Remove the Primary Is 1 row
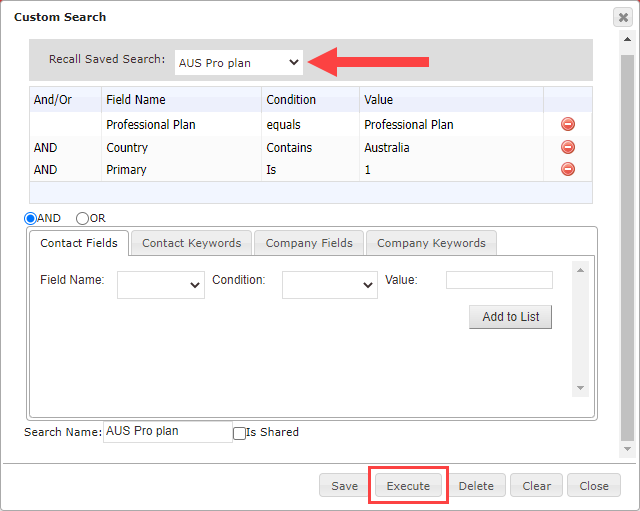The height and width of the screenshot is (511, 640). (567, 169)
